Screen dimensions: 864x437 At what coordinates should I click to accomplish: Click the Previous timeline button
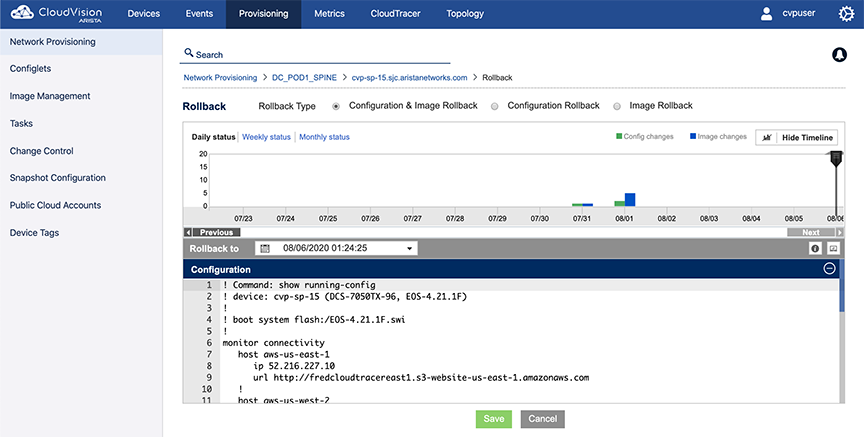tap(216, 233)
